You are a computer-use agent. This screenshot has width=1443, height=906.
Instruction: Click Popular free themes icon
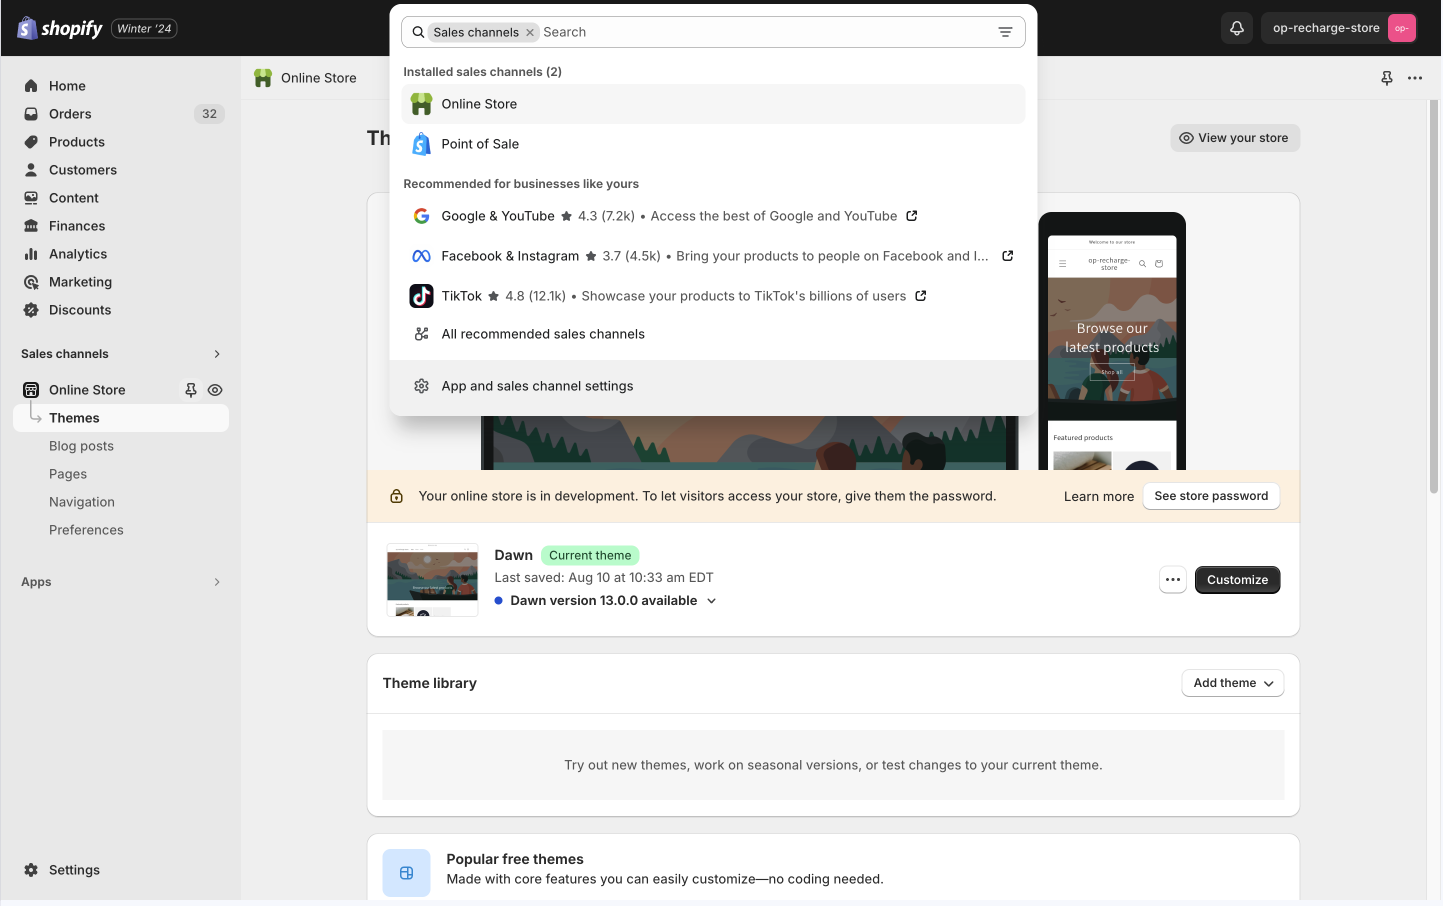(406, 873)
